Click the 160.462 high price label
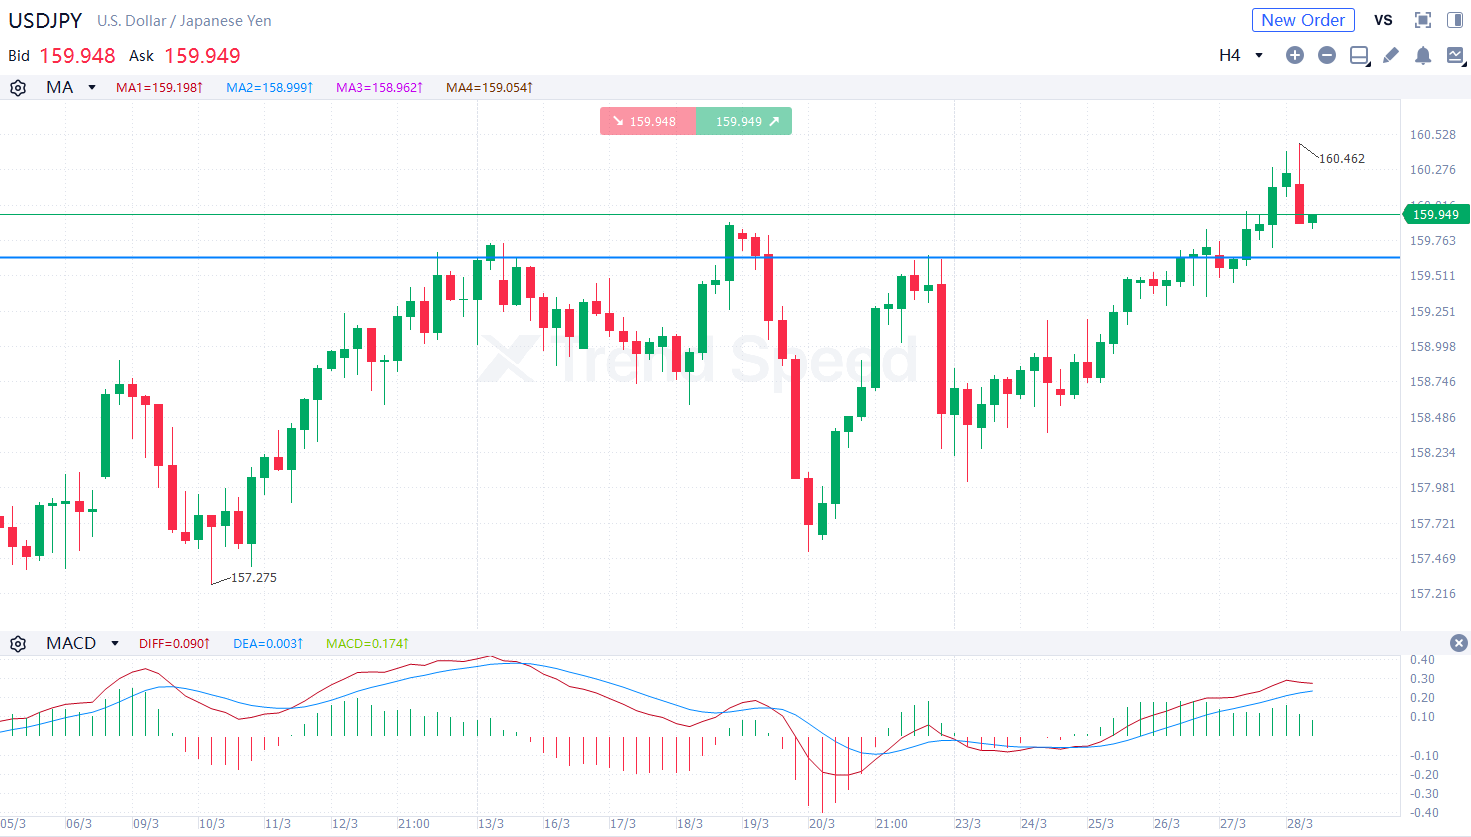Viewport: 1471px width, 837px height. point(1341,159)
